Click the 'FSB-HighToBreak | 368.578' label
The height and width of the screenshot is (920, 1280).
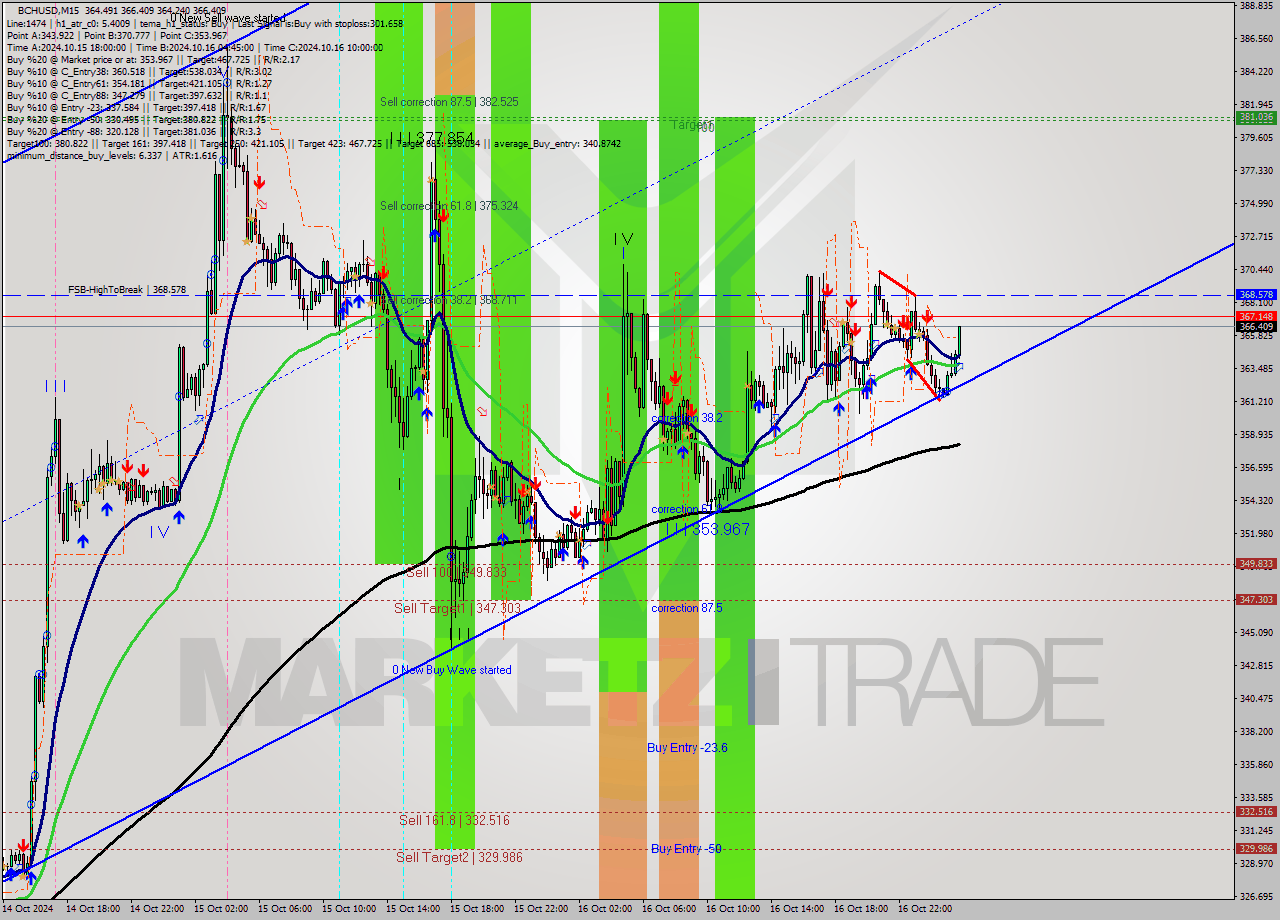point(127,290)
